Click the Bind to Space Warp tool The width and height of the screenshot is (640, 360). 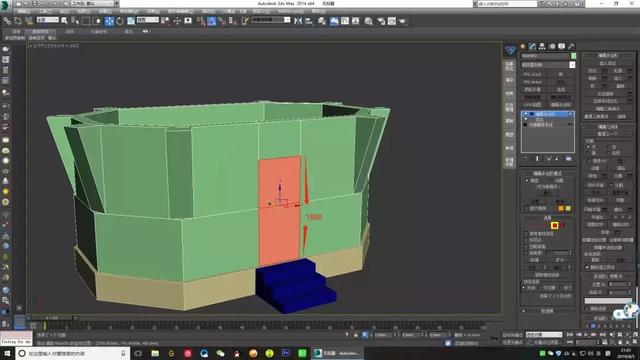pos(29,21)
